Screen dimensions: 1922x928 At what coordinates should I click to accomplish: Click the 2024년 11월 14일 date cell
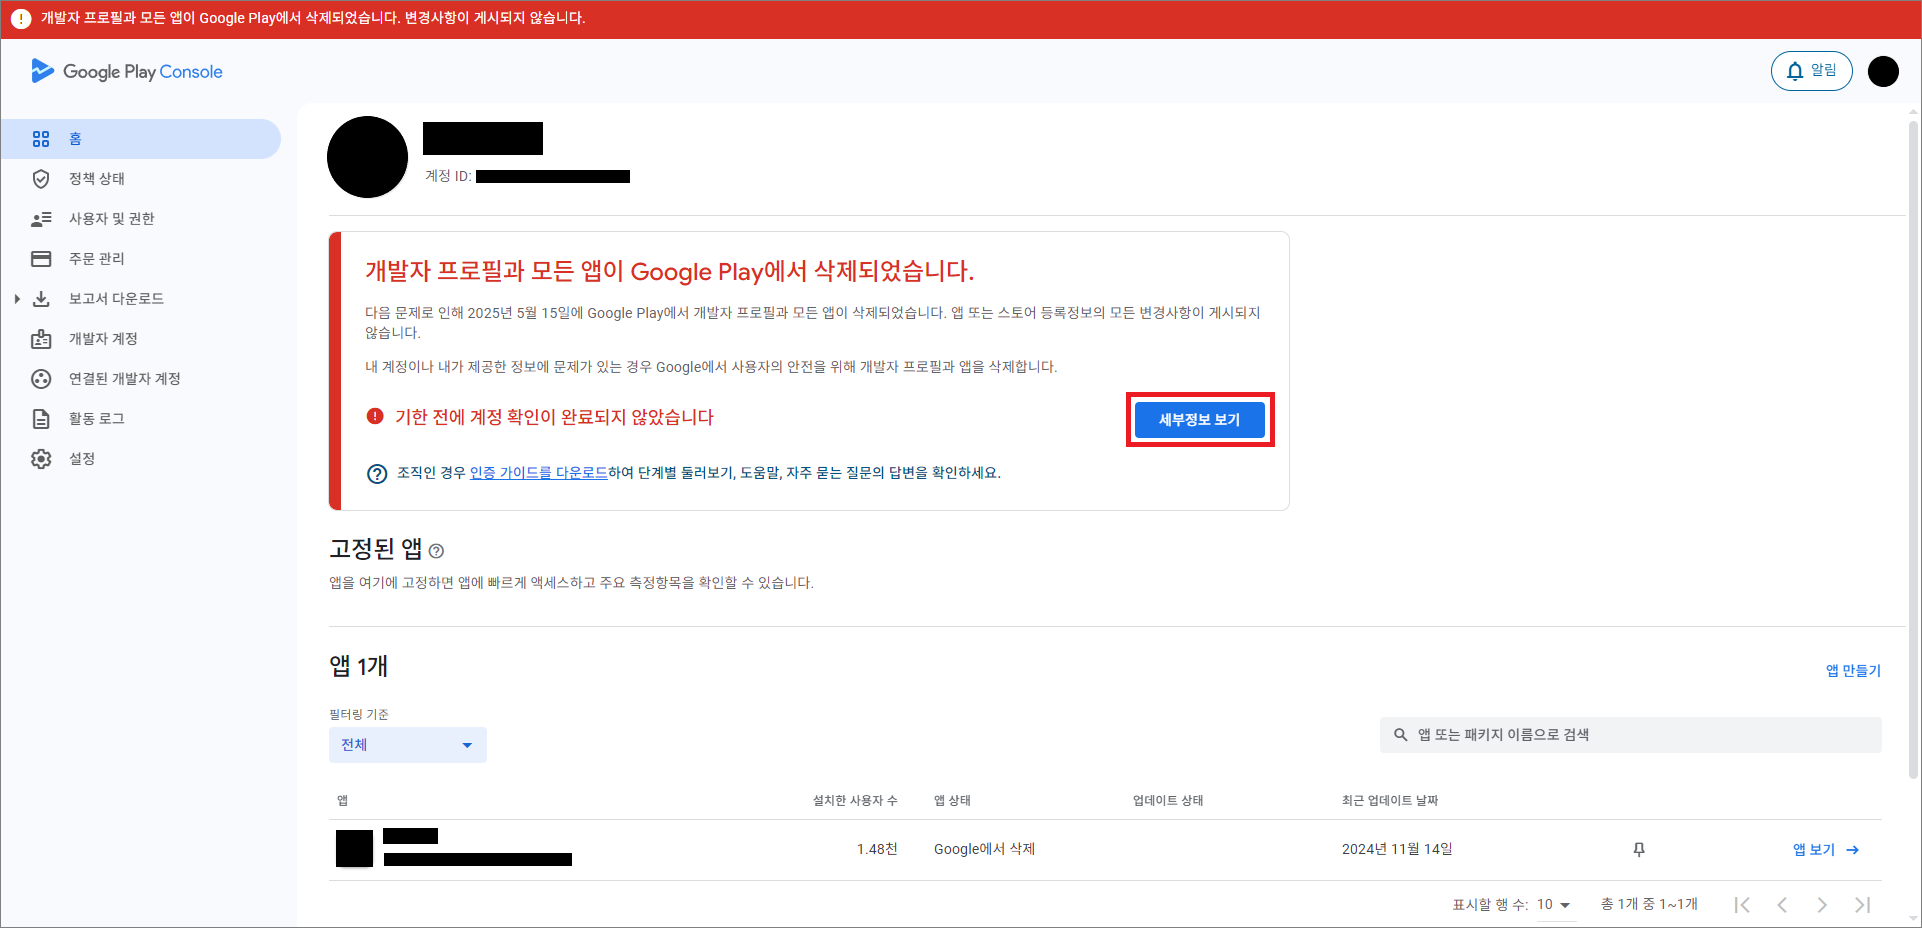(1397, 850)
